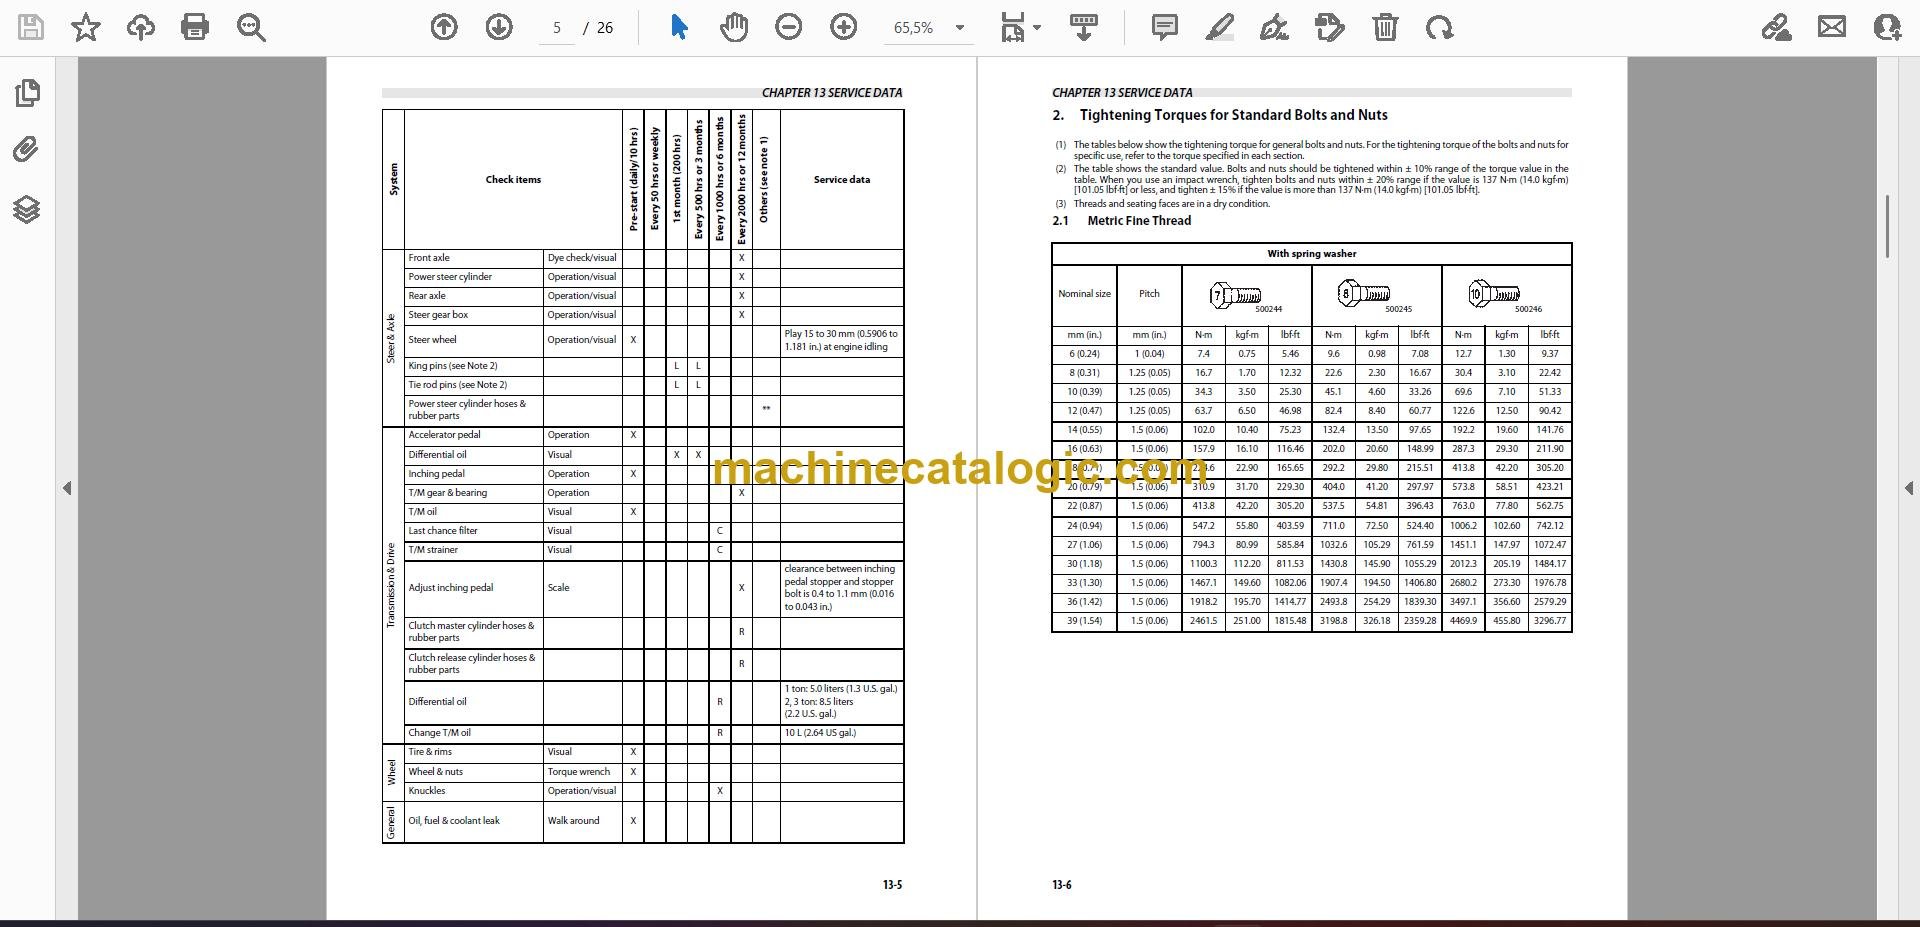Open the sign document pen tool
Image resolution: width=1920 pixels, height=927 pixels.
(1274, 27)
